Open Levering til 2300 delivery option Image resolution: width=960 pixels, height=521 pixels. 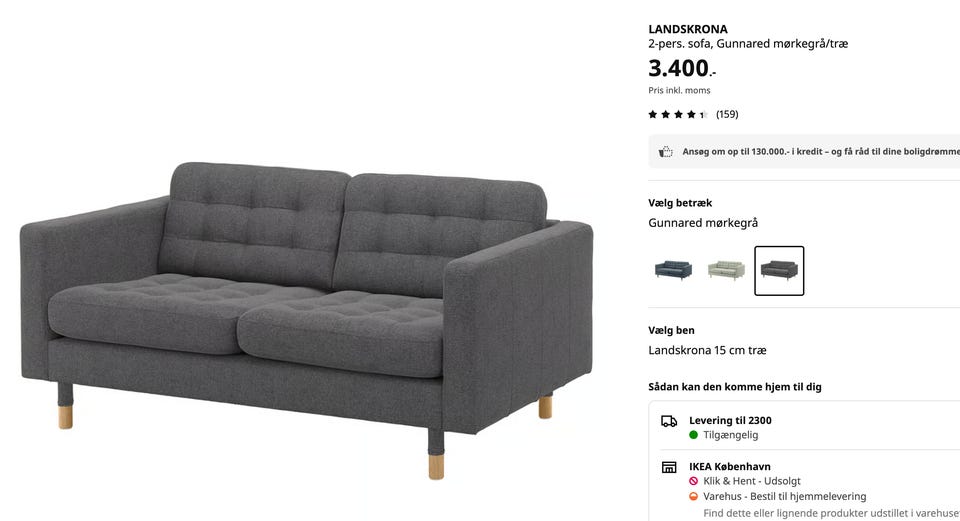coord(730,421)
